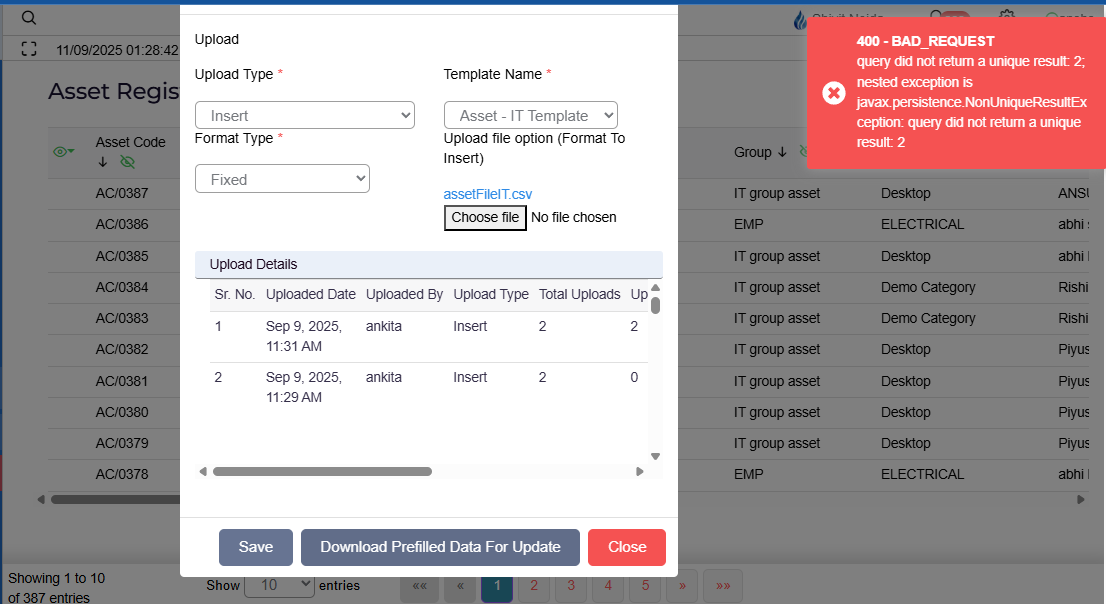The image size is (1106, 604).
Task: Jump to last page with »» button
Action: click(722, 586)
